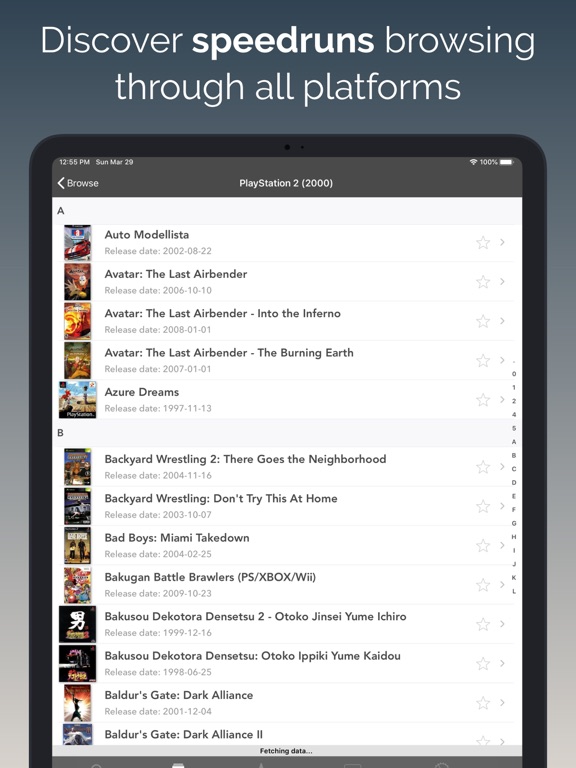Jump to index letter K
576x768 pixels.
coord(514,577)
